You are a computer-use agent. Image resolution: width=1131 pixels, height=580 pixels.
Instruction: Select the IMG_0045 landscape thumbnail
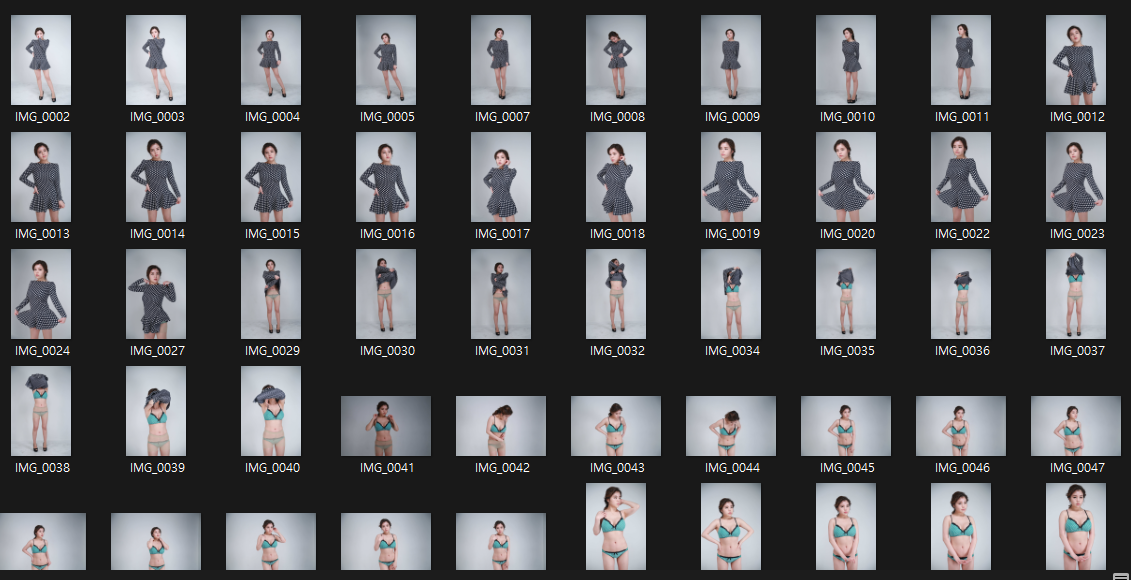click(x=846, y=426)
